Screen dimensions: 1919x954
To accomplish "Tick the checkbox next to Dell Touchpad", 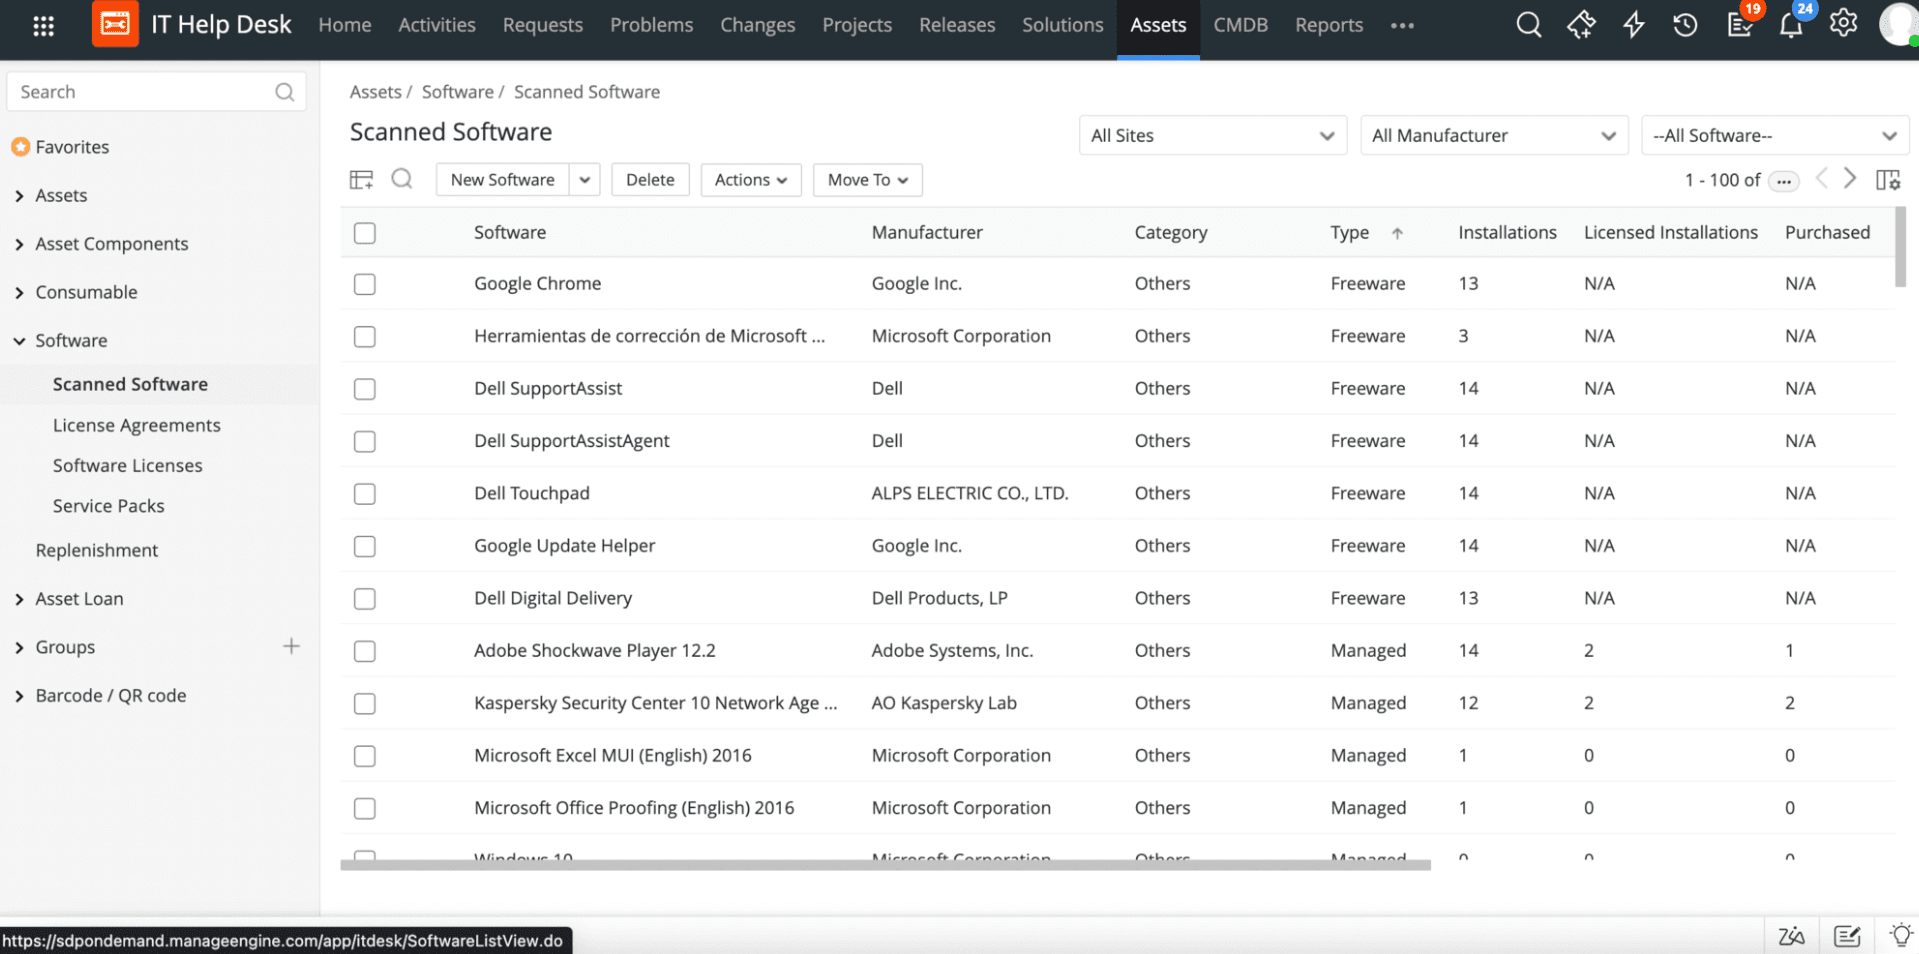I will pyautogui.click(x=364, y=493).
